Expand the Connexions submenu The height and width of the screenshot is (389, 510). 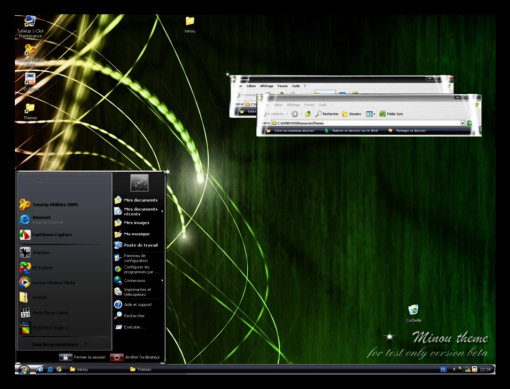coord(138,281)
